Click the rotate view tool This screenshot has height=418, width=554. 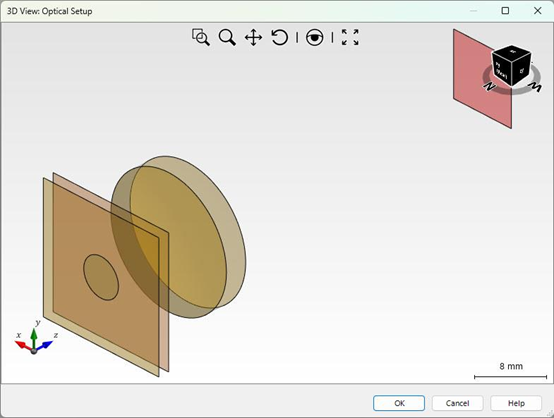(279, 37)
